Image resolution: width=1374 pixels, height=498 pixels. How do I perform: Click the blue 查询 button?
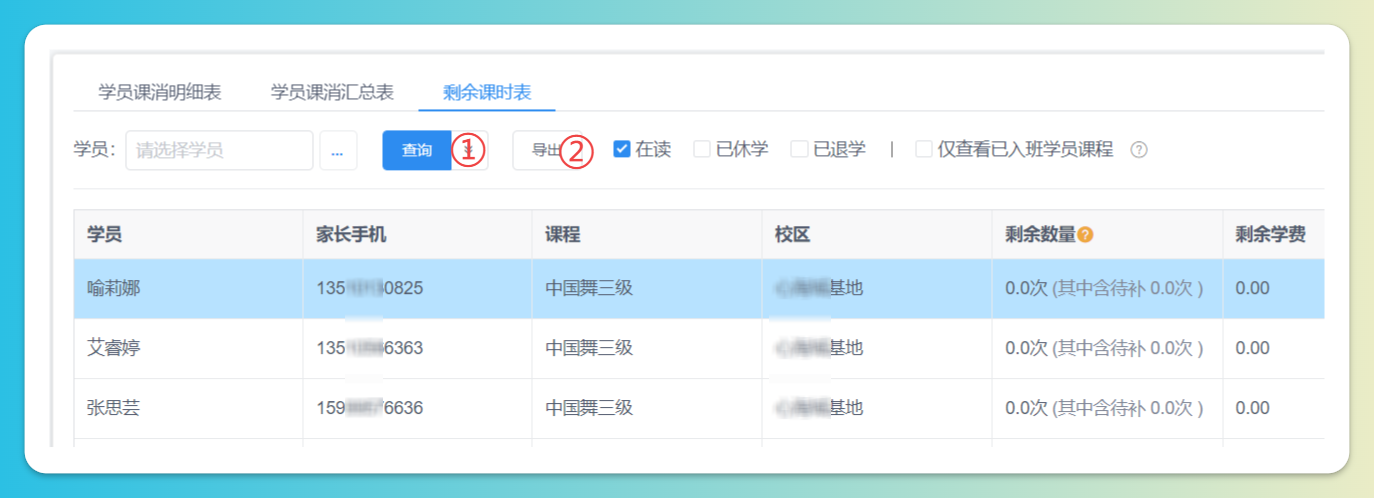(x=417, y=150)
